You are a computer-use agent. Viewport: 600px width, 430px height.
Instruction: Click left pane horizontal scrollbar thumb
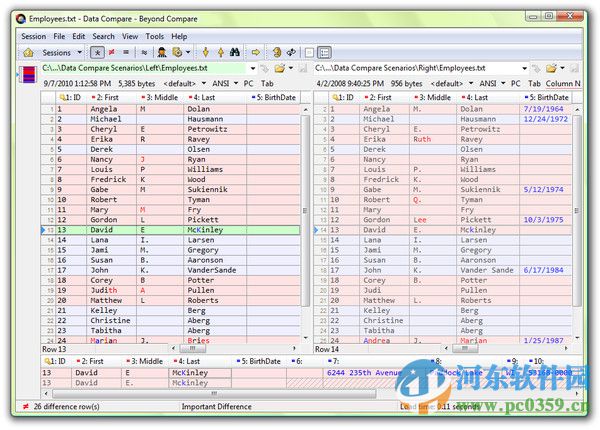click(192, 349)
